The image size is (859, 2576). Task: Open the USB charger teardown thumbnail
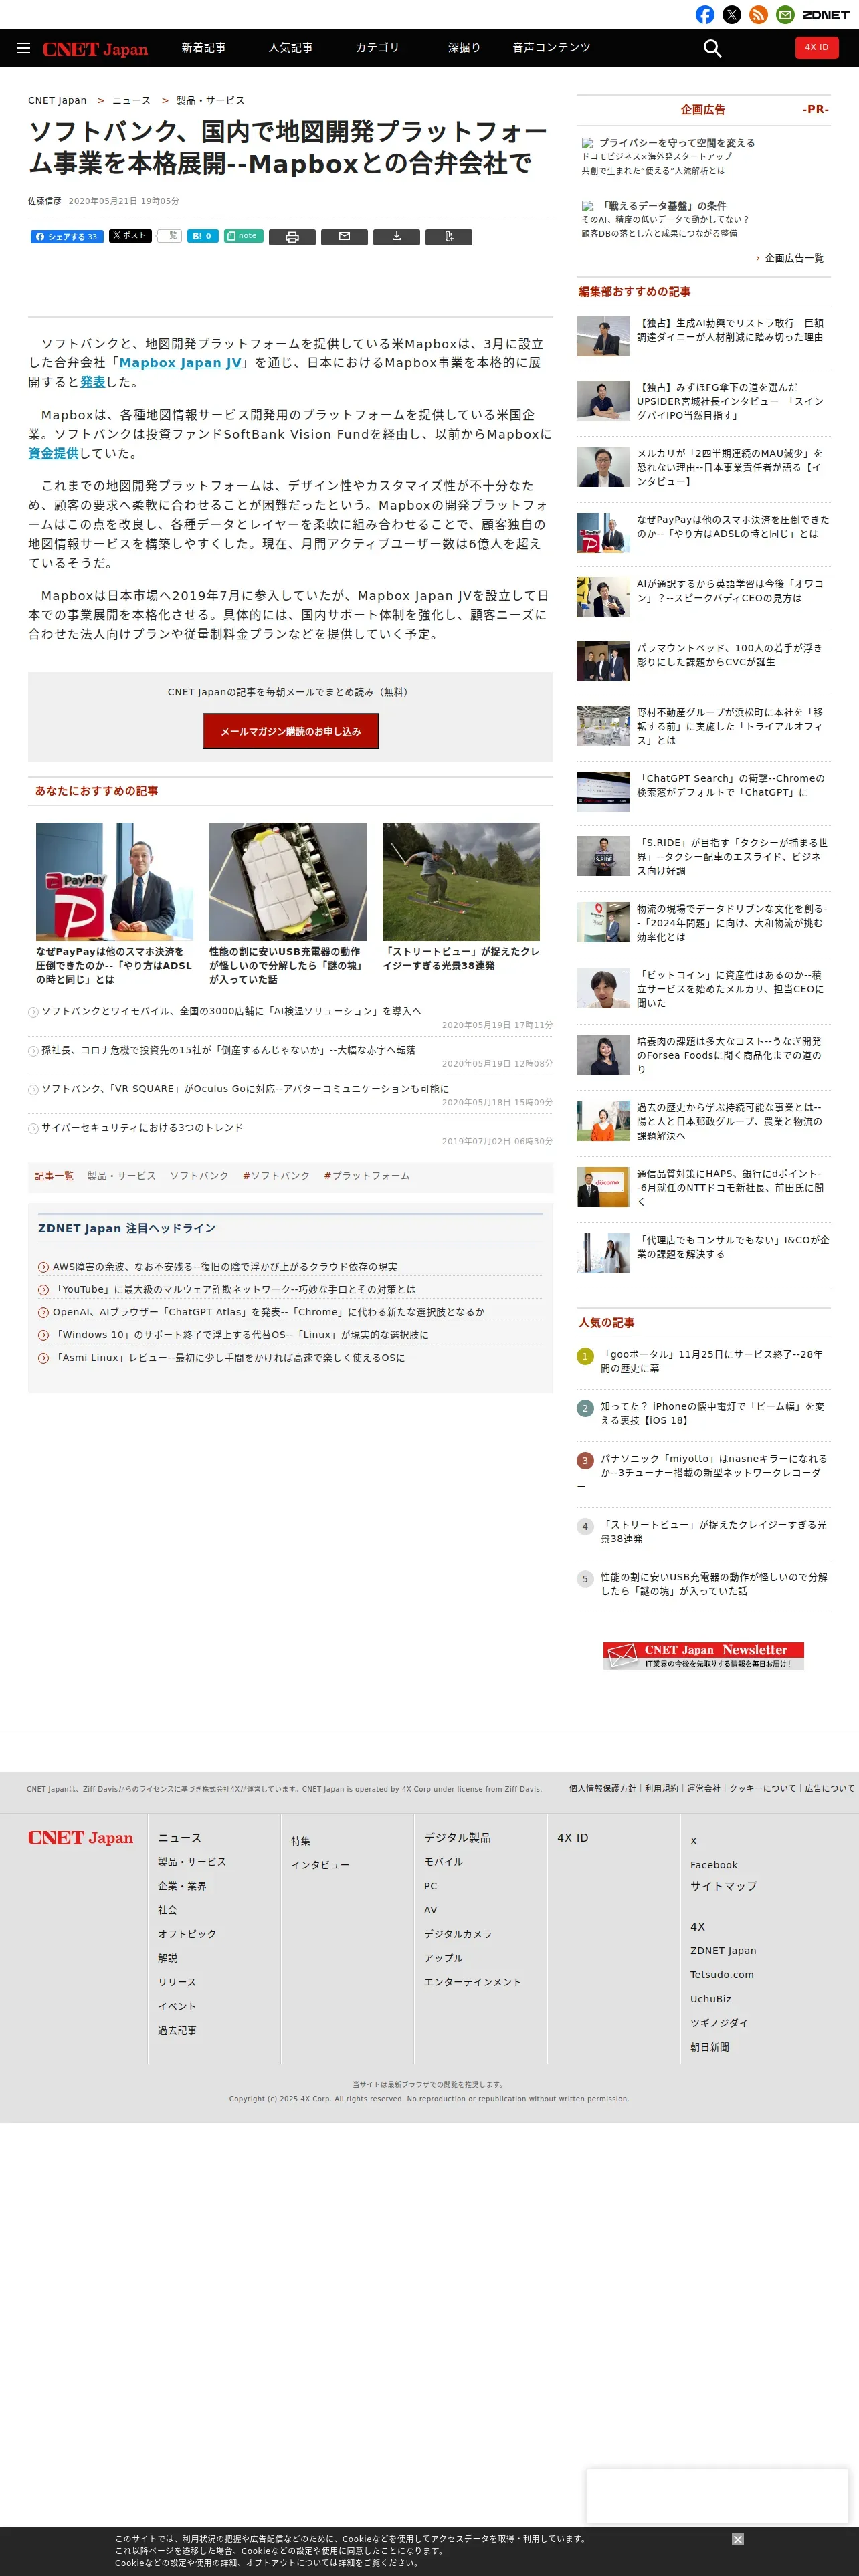click(288, 881)
